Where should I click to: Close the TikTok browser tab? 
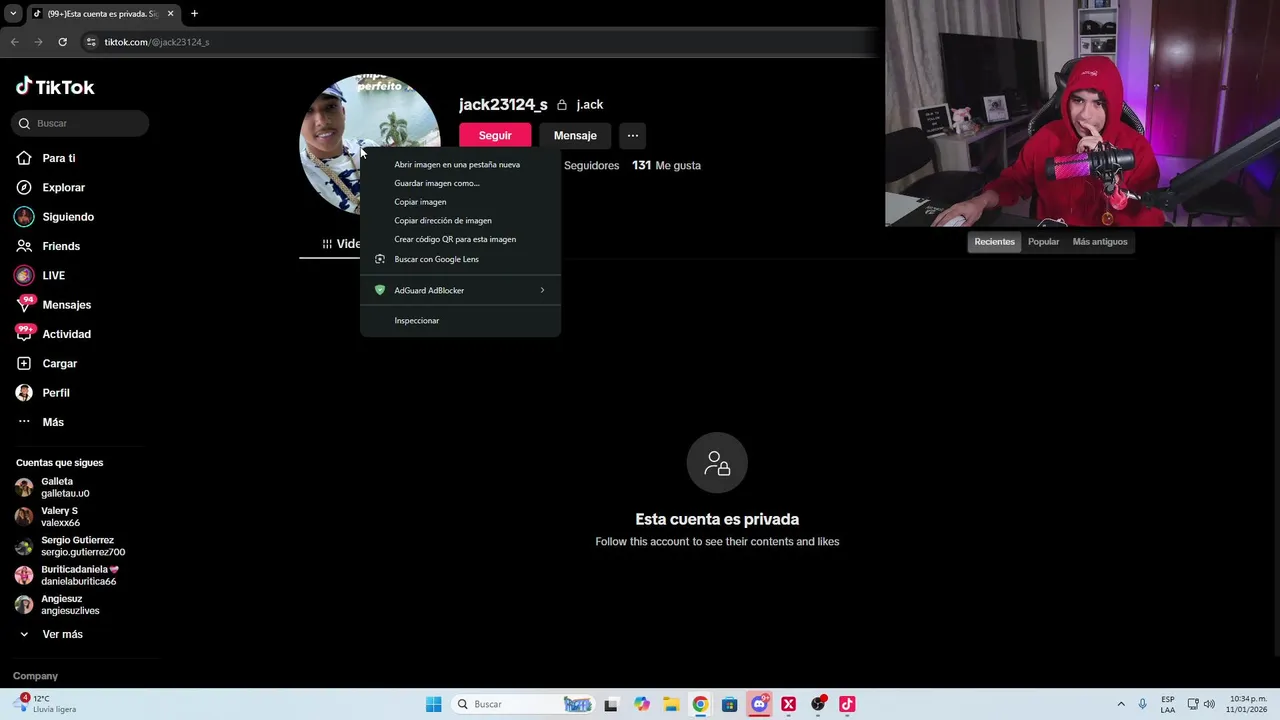pyautogui.click(x=171, y=14)
